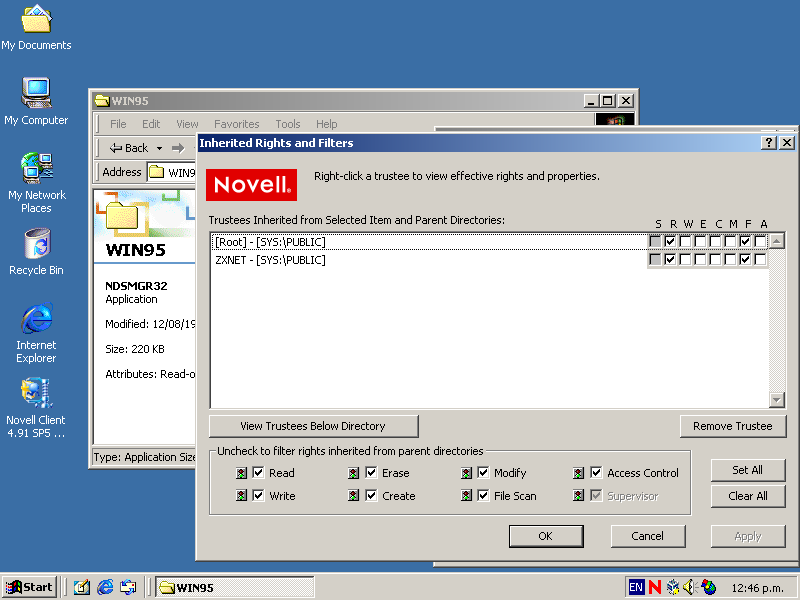Click the traffic light icon beside File Scan
This screenshot has height=600, width=800.
[x=466, y=495]
